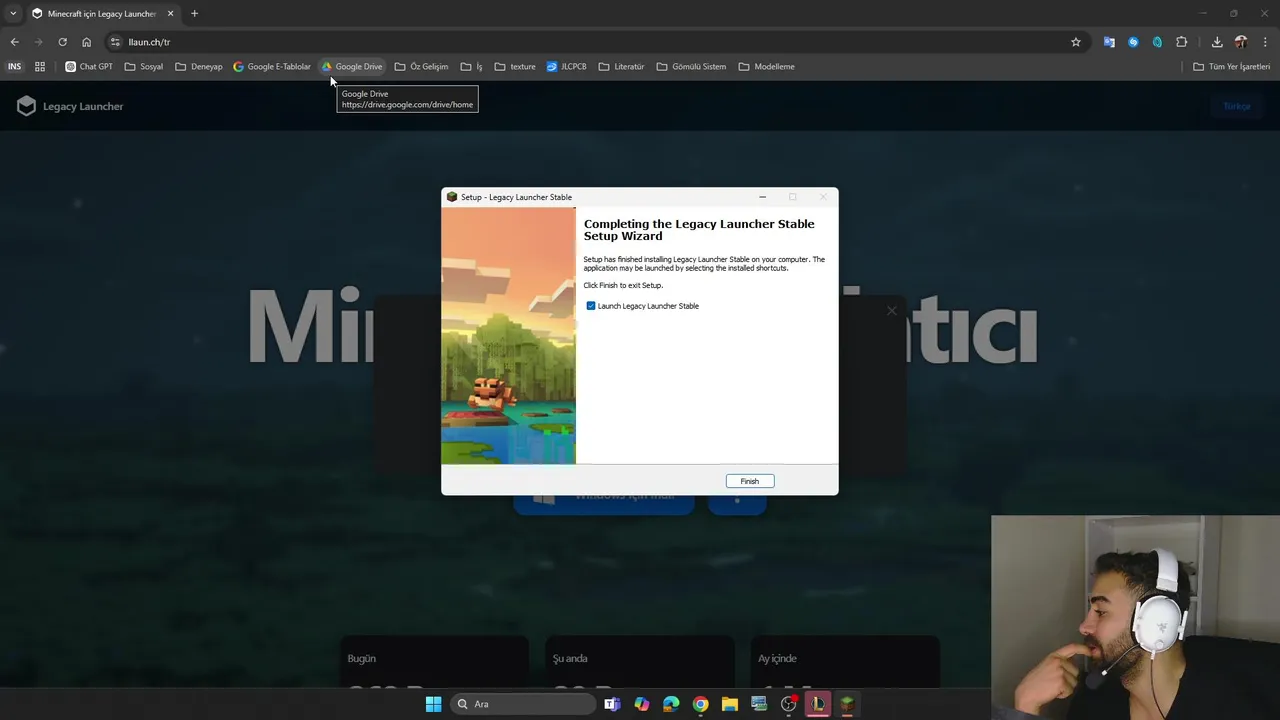The image size is (1280, 720).
Task: Open Chrome downloads icon
Action: click(x=1217, y=42)
